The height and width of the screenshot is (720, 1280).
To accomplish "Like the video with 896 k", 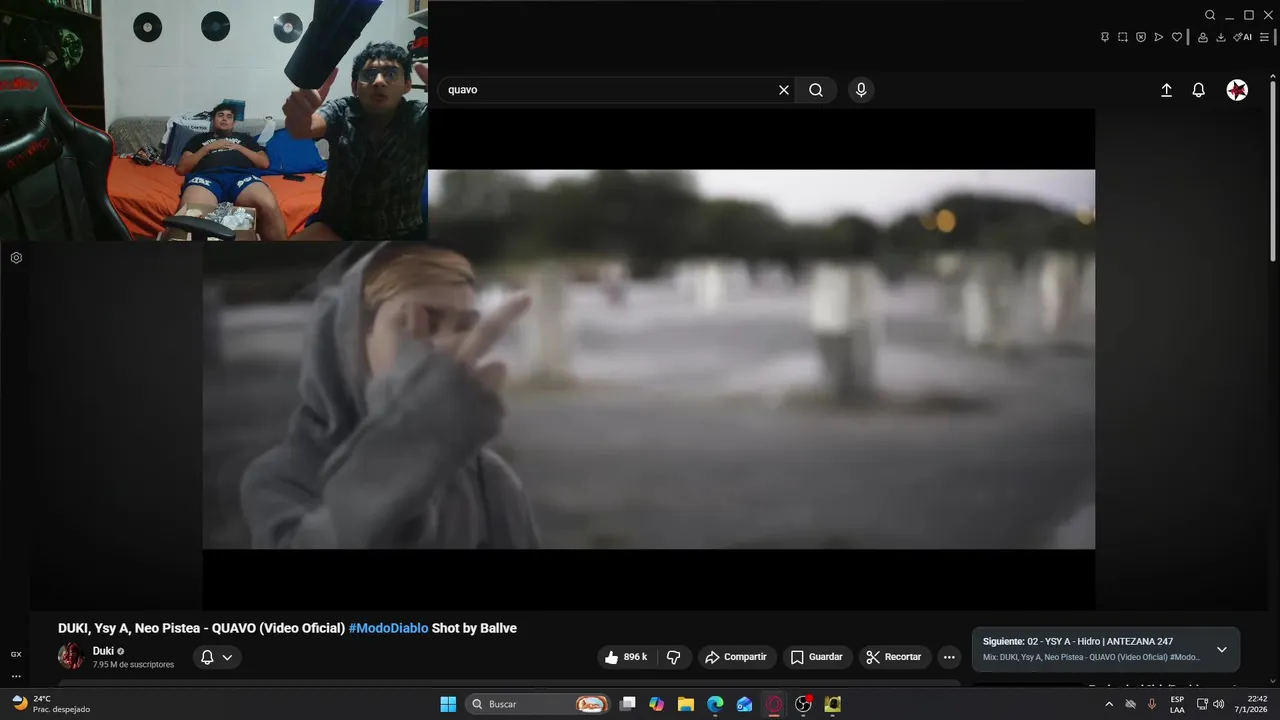I will 626,657.
